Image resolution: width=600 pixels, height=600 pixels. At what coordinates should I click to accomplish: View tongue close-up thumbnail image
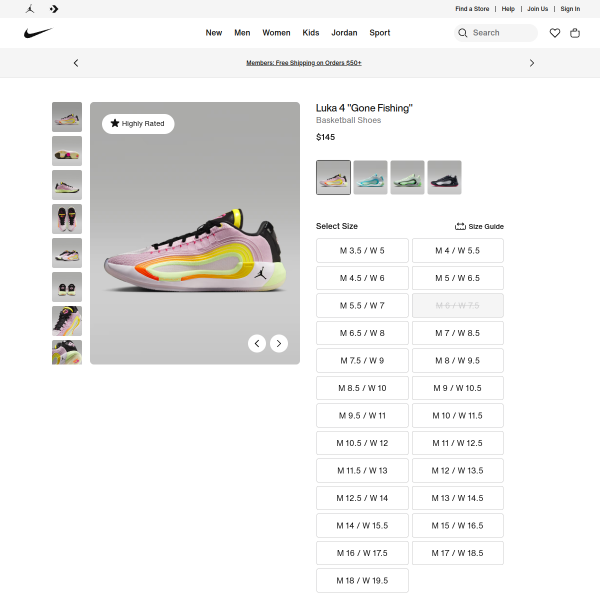(x=67, y=321)
